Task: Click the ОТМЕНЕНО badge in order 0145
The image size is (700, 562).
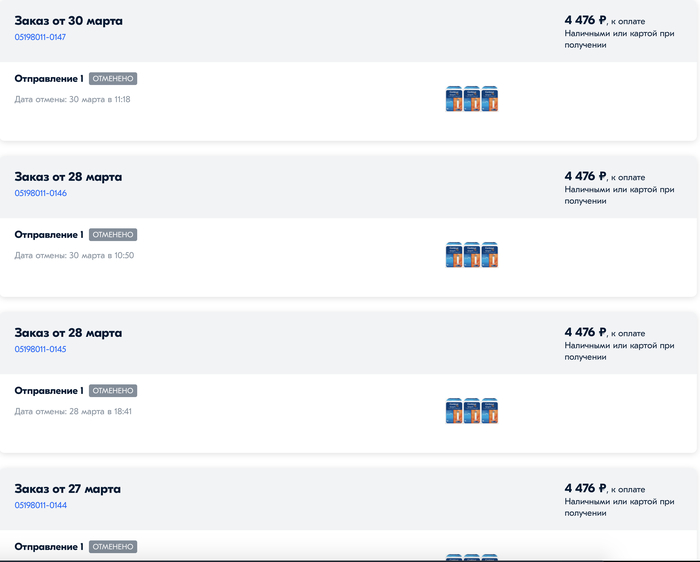Action: [x=113, y=391]
